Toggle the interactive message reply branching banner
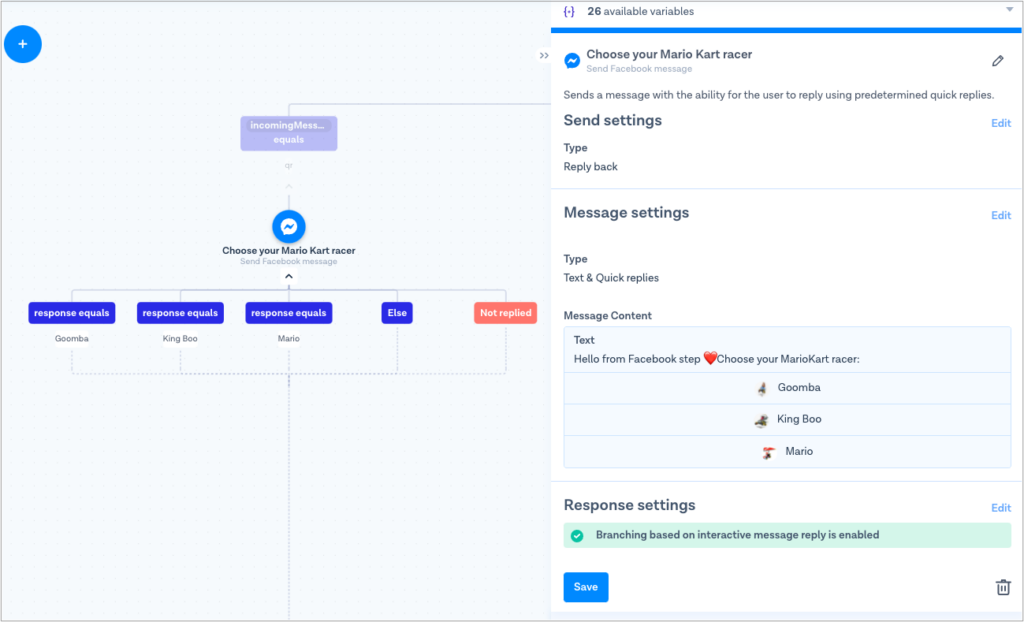 click(786, 535)
